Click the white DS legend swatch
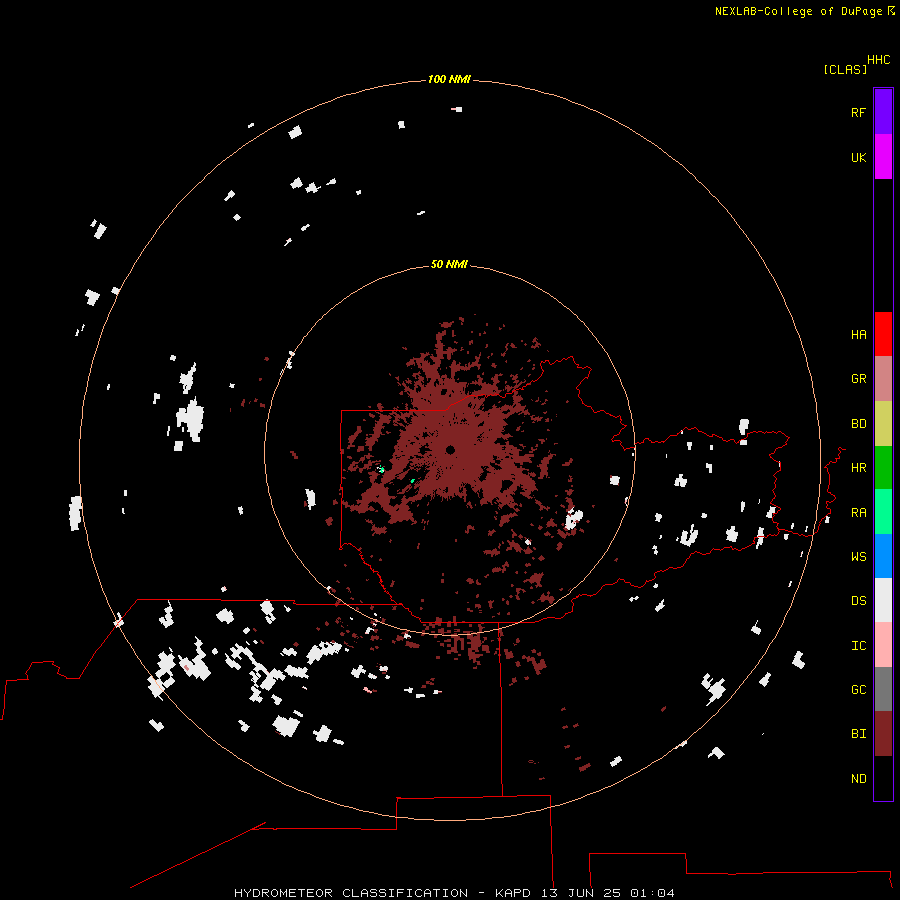900x900 pixels. 883,600
